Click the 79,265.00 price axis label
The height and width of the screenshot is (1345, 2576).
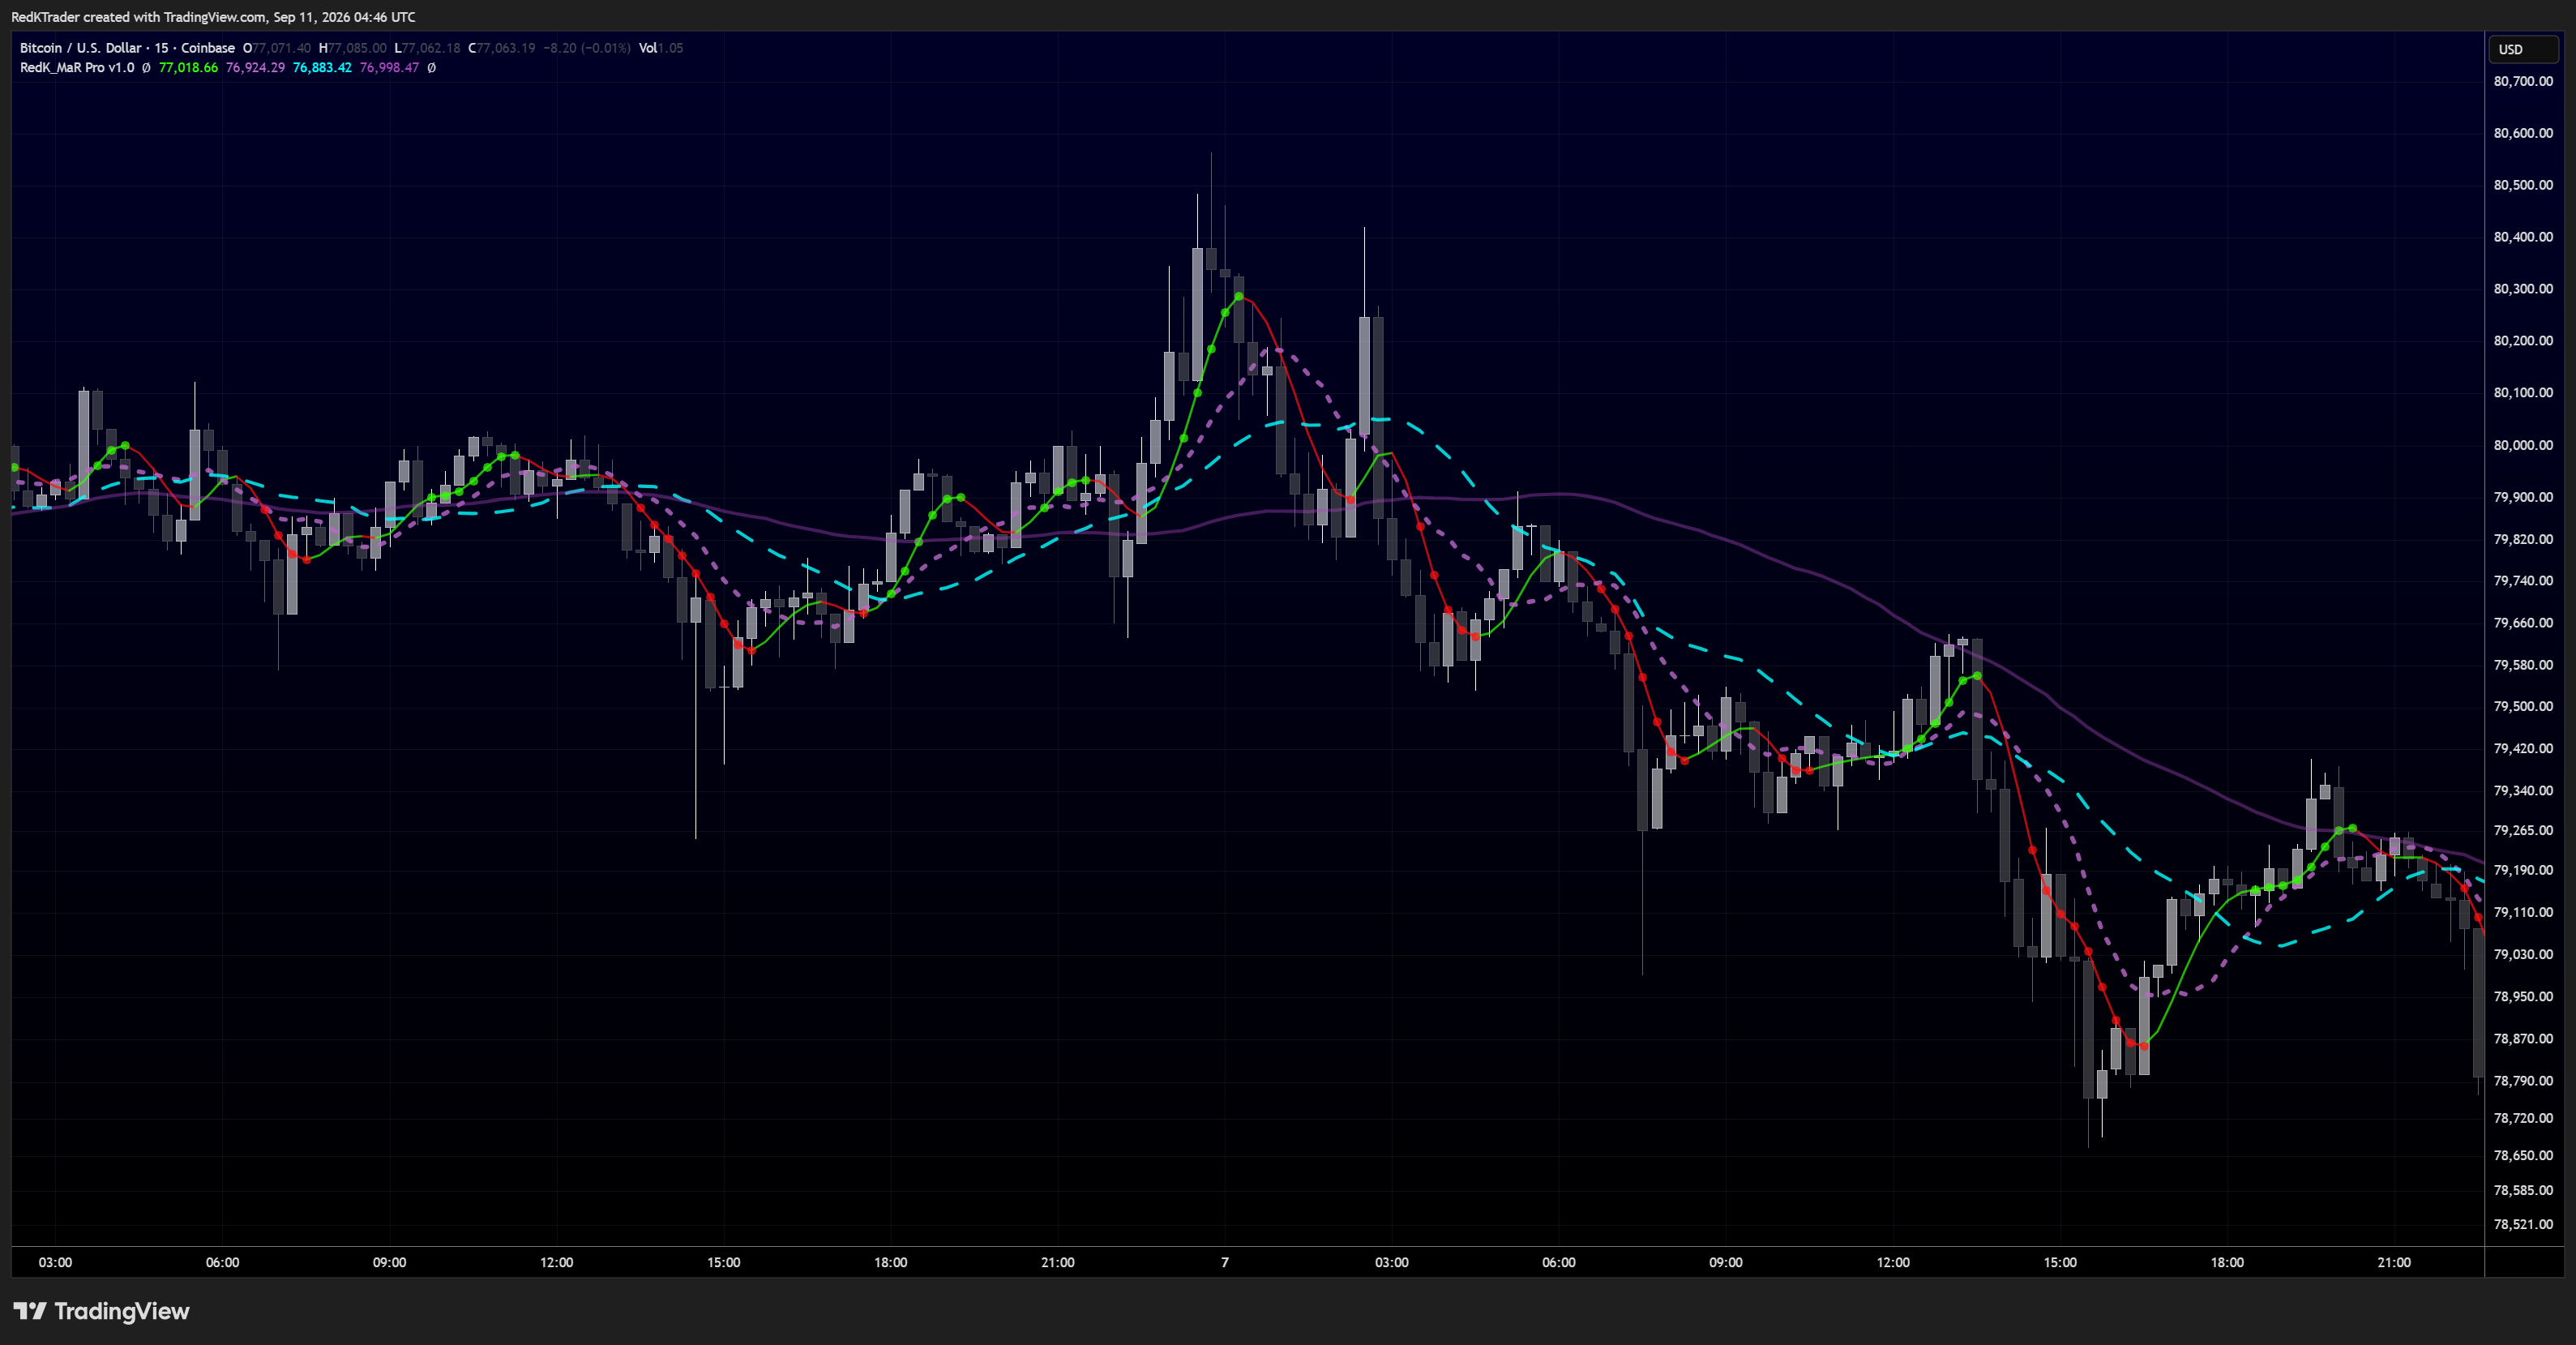point(2523,830)
